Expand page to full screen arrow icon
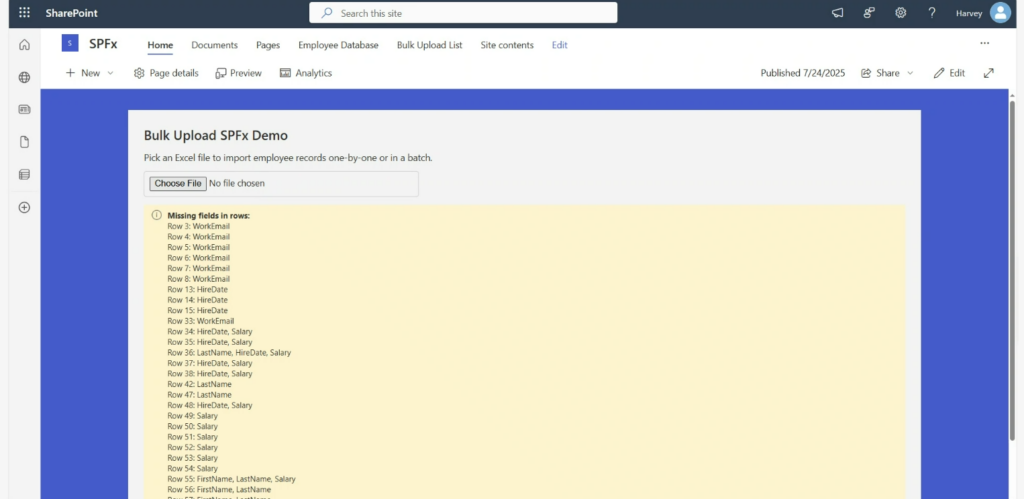This screenshot has width=1024, height=499. 989,73
